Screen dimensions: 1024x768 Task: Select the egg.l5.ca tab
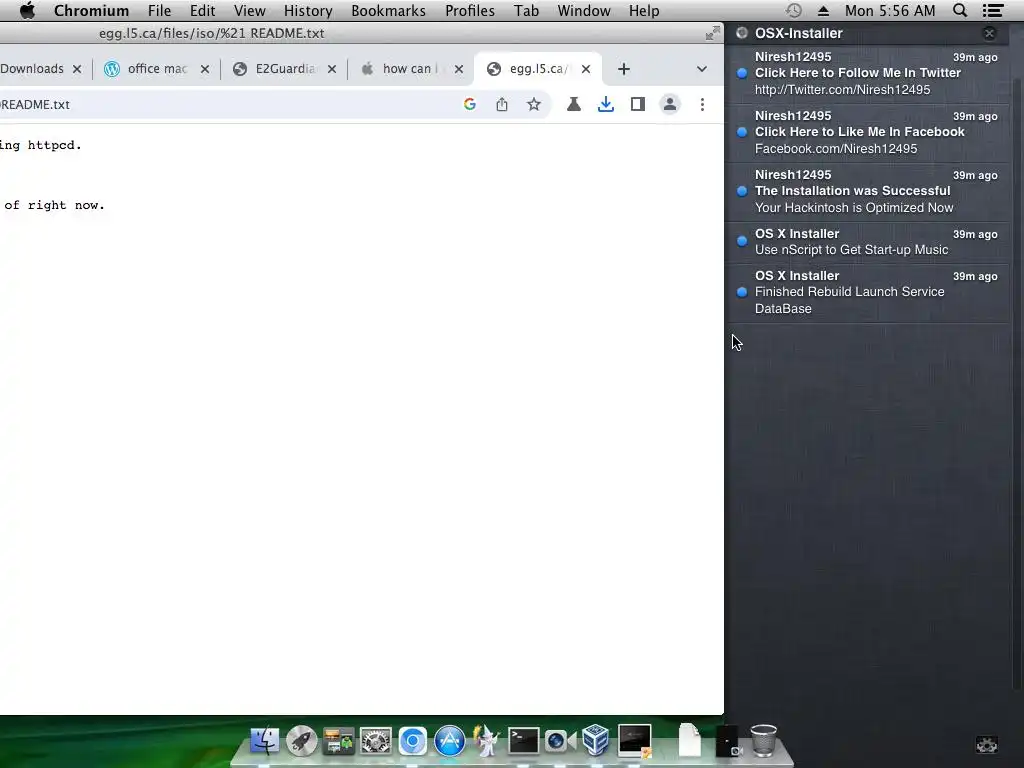click(x=537, y=69)
